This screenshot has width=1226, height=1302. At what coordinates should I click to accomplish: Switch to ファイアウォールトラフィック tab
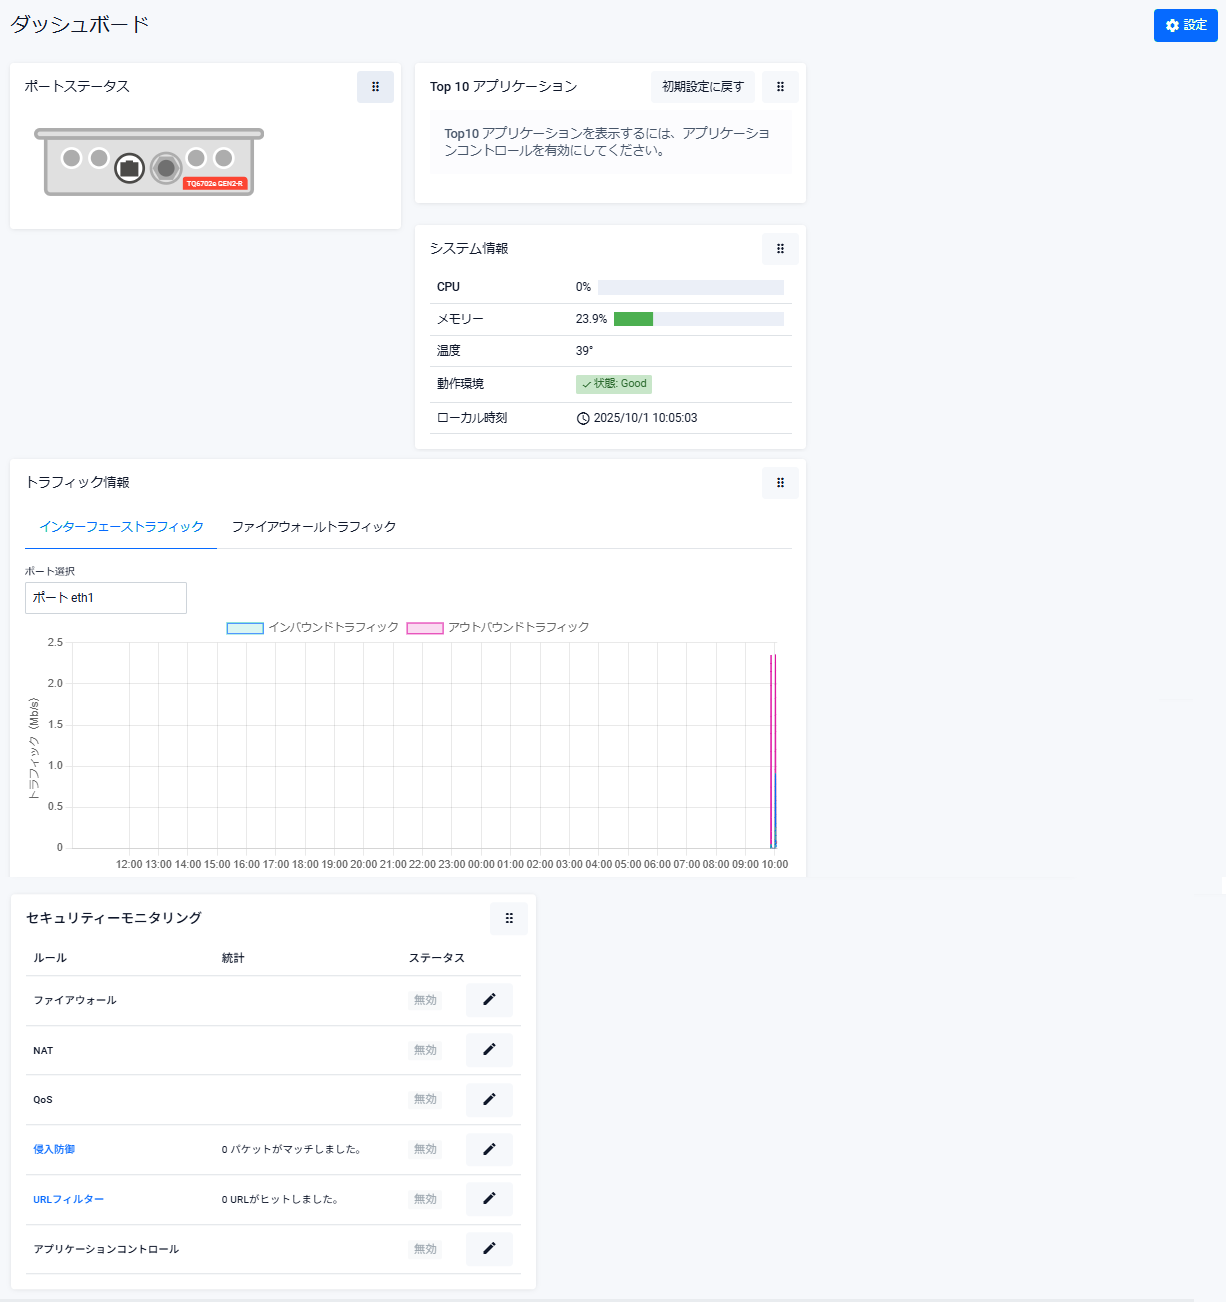314,527
